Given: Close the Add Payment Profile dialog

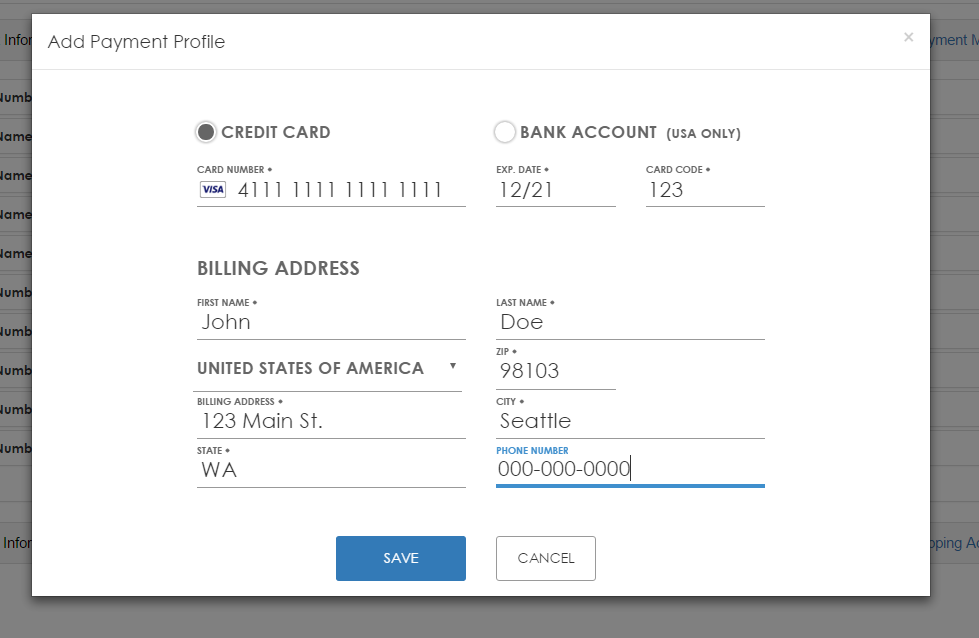Looking at the screenshot, I should click(x=908, y=38).
